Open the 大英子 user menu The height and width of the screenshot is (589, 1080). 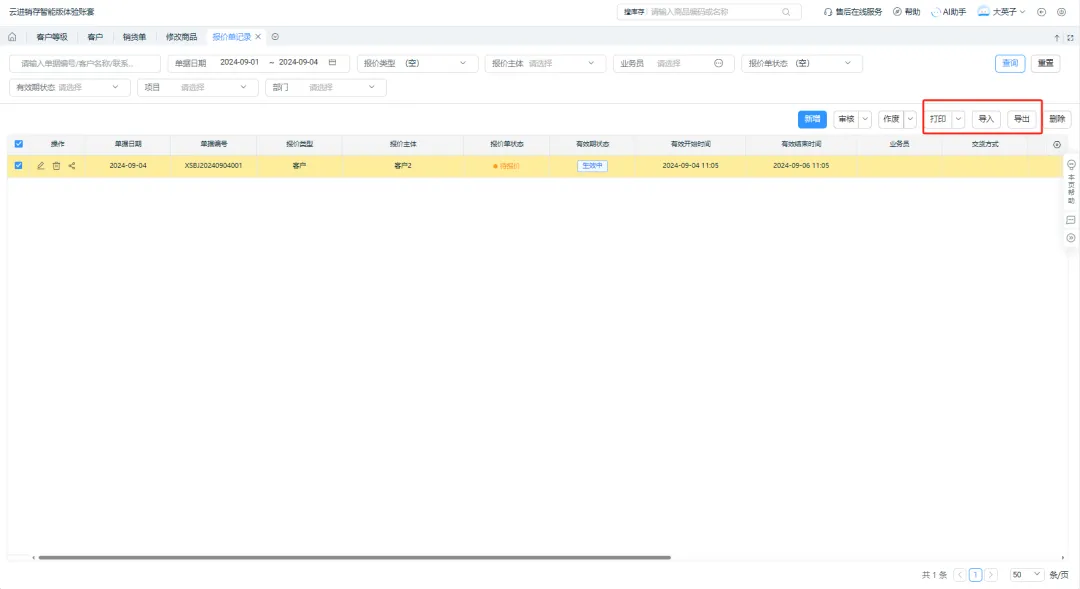coord(1002,12)
